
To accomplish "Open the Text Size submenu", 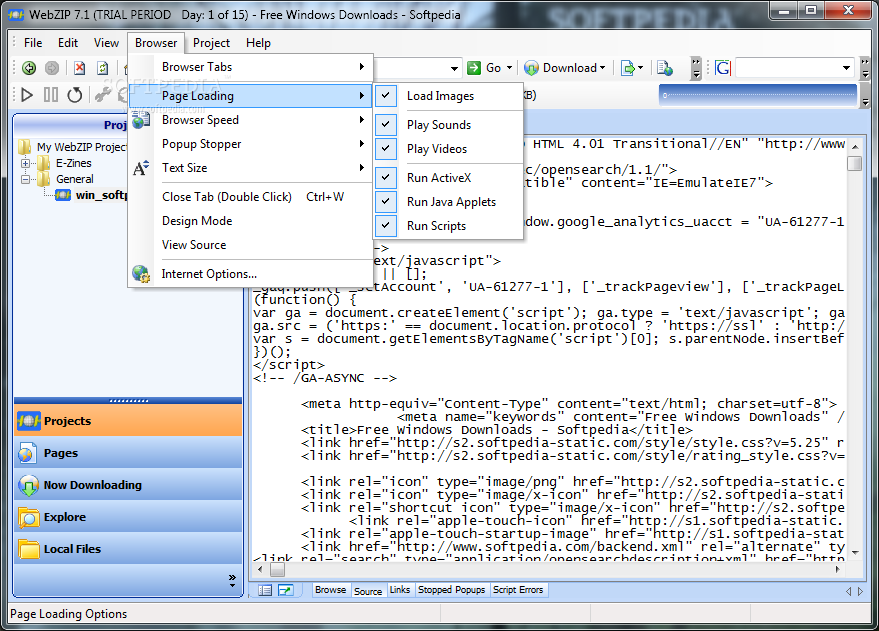I will [251, 168].
